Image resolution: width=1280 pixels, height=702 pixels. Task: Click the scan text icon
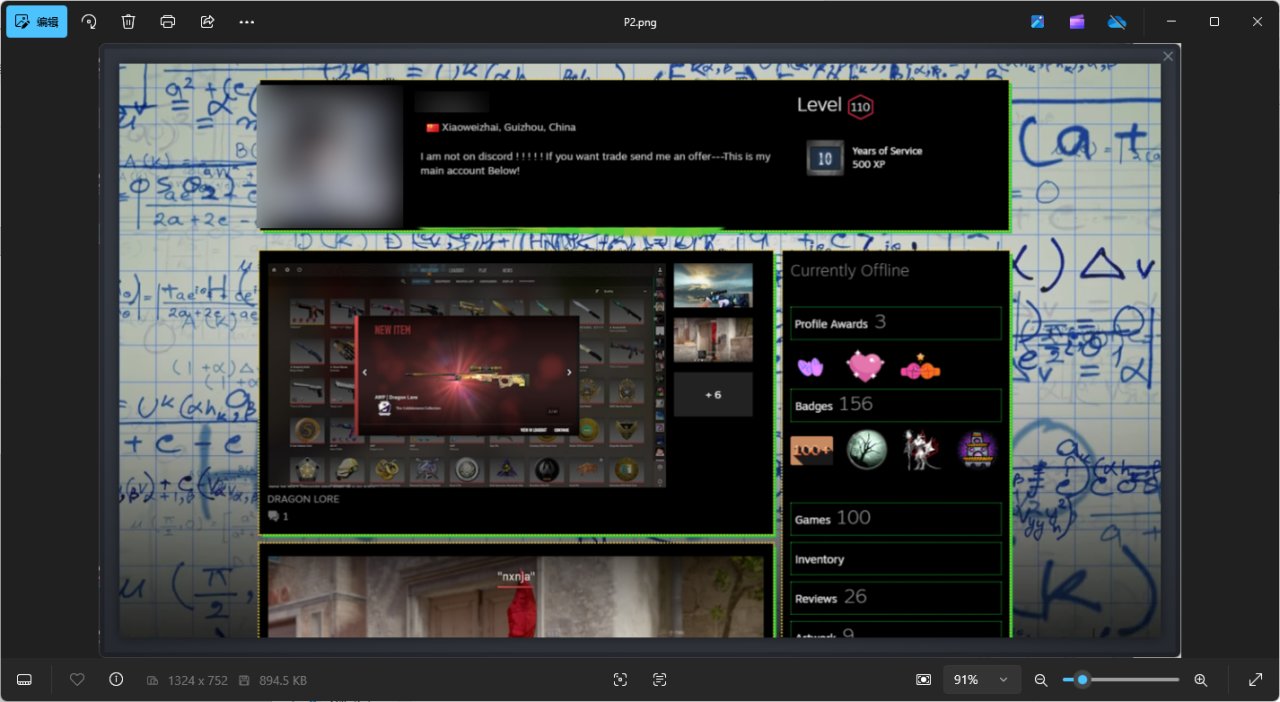(x=659, y=680)
